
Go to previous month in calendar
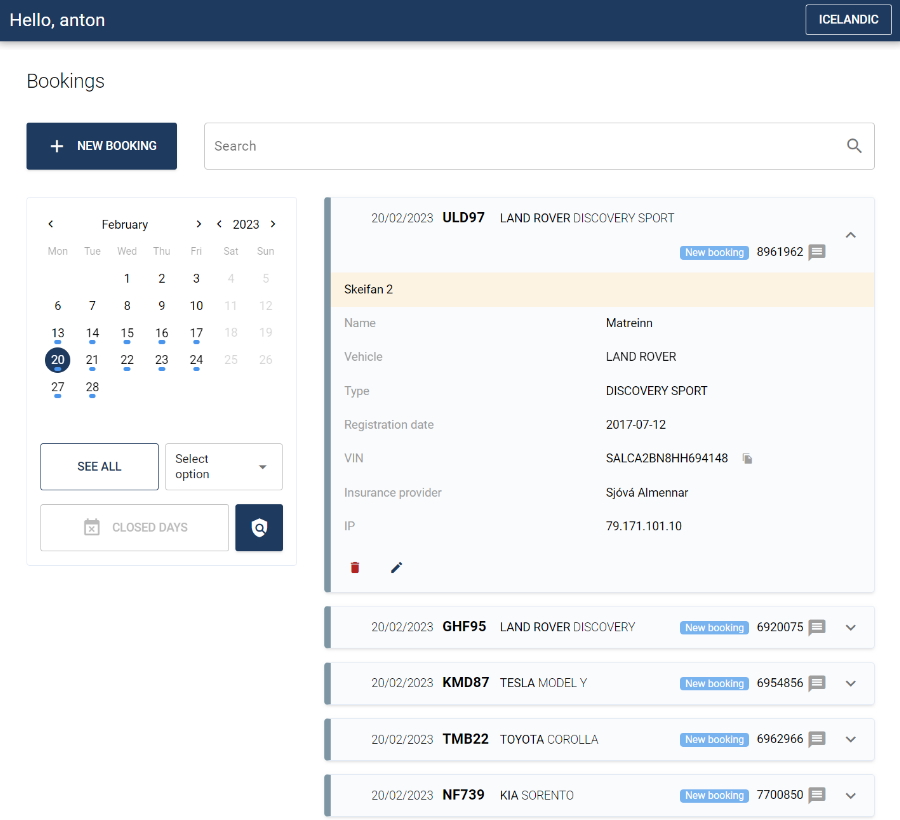point(51,224)
